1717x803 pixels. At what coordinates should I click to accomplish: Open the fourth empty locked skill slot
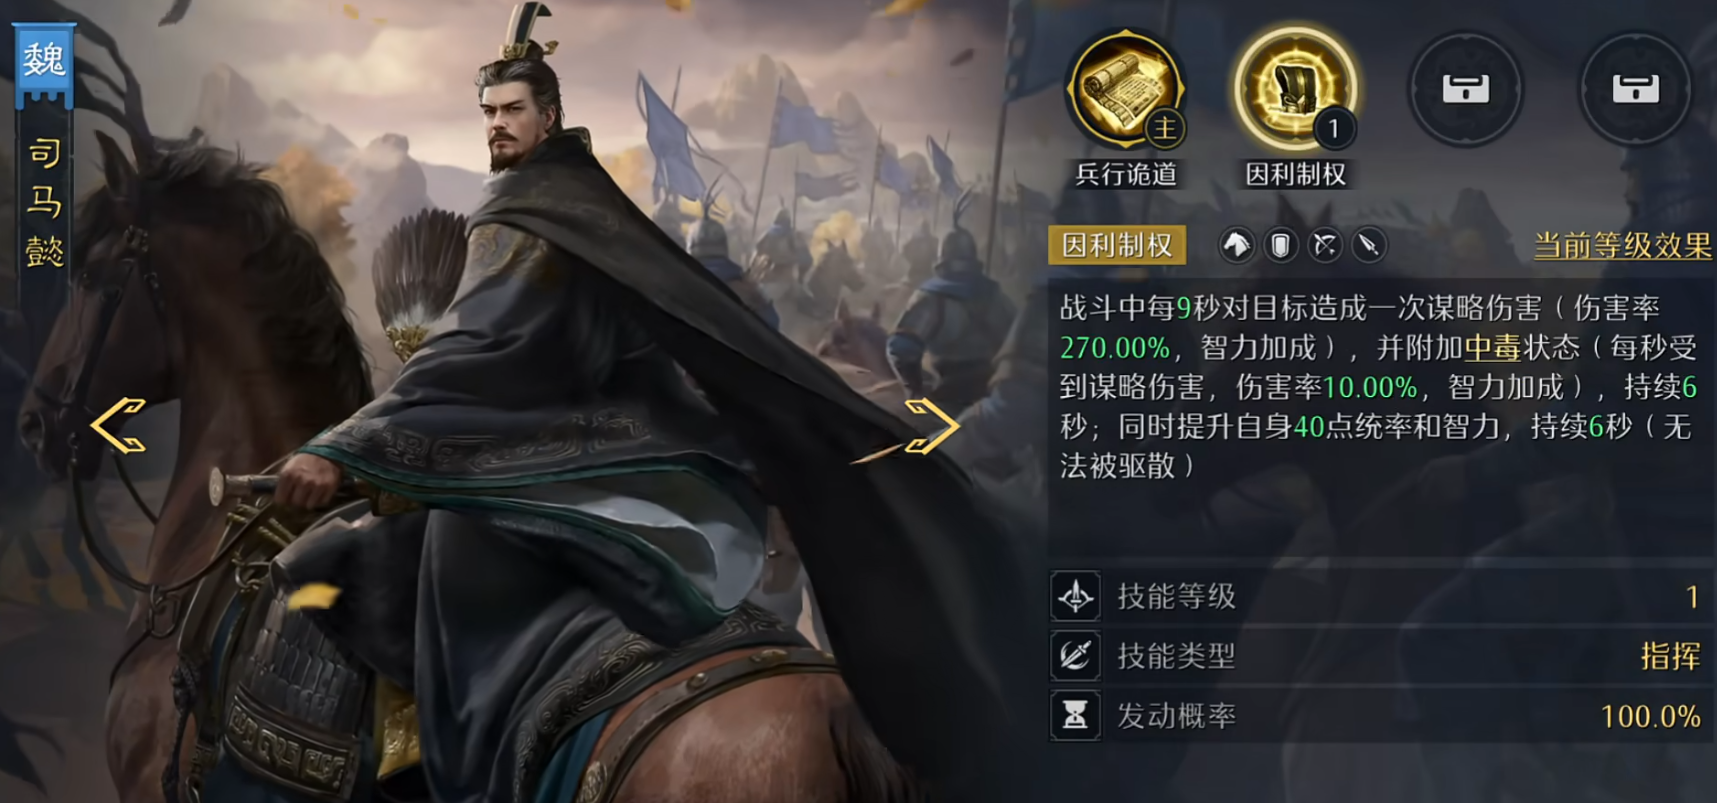click(1635, 89)
